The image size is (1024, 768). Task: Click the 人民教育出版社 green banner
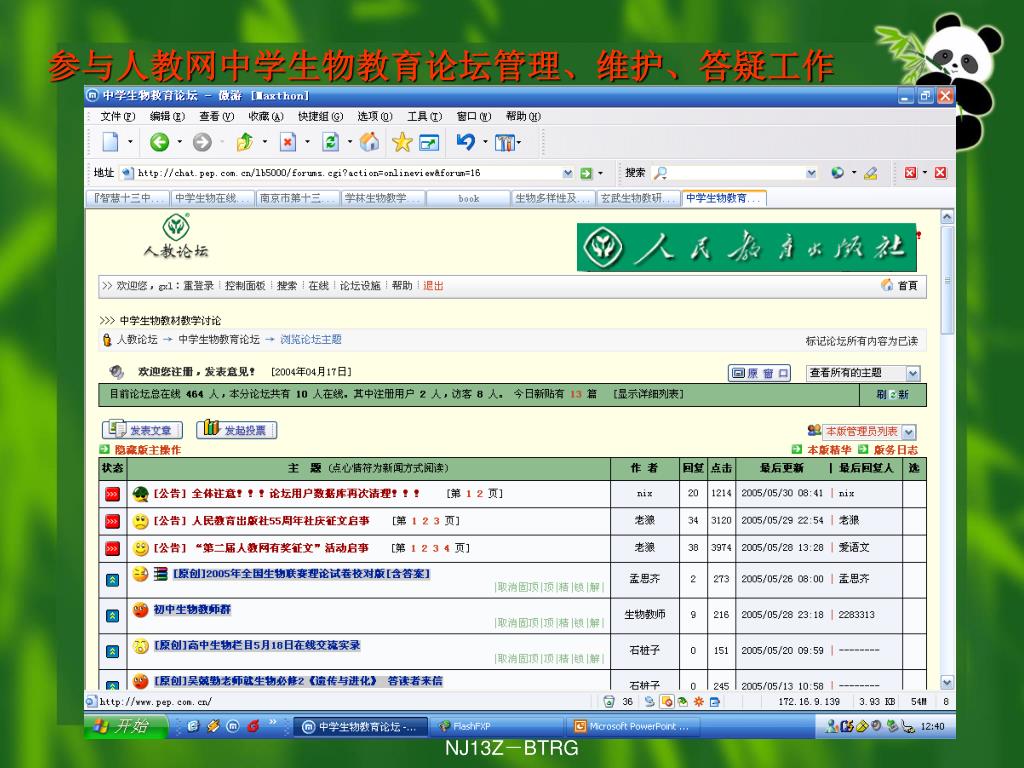click(746, 247)
